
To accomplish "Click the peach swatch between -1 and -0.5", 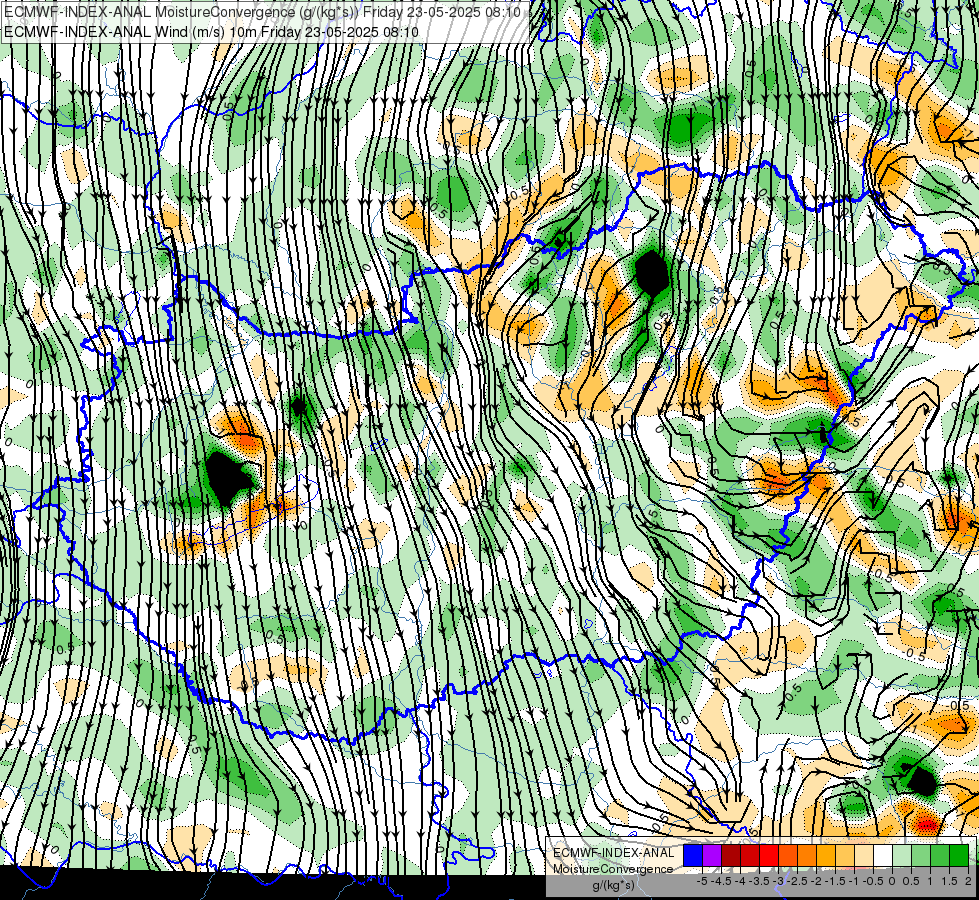I will (x=864, y=855).
